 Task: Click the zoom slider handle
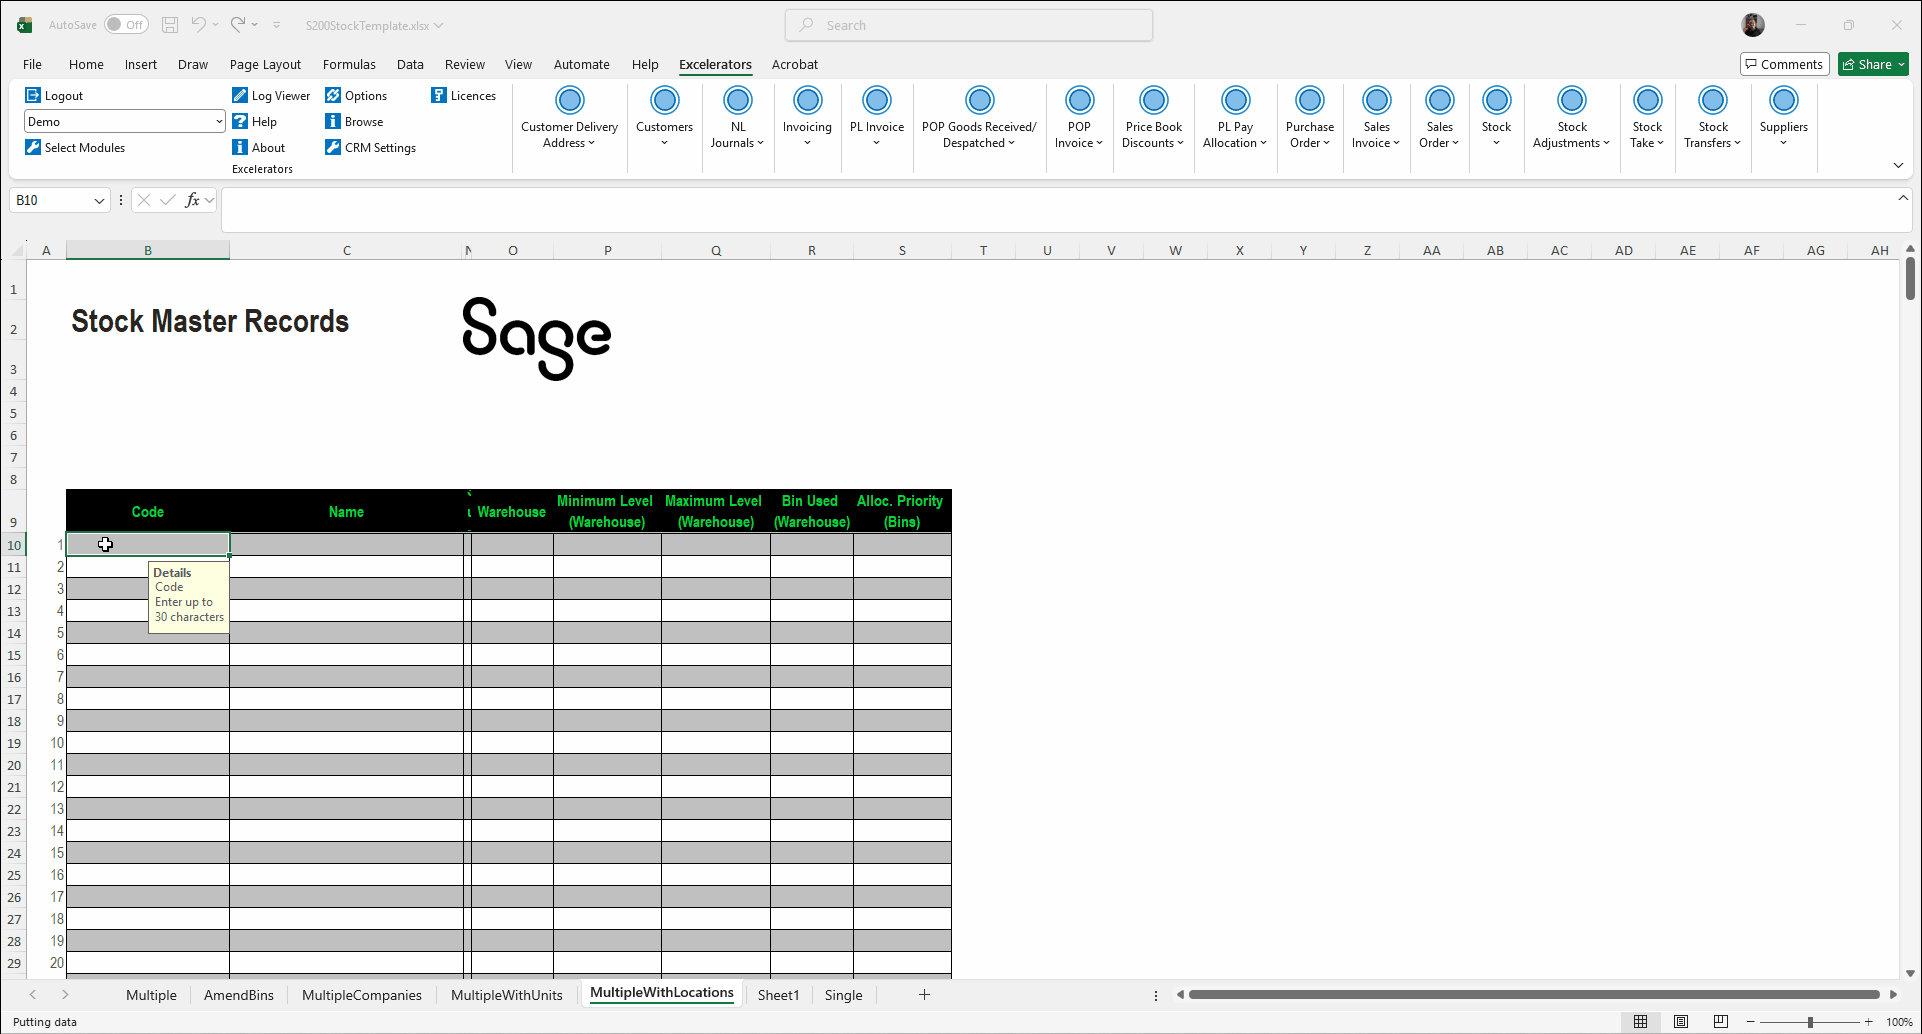pos(1810,1022)
